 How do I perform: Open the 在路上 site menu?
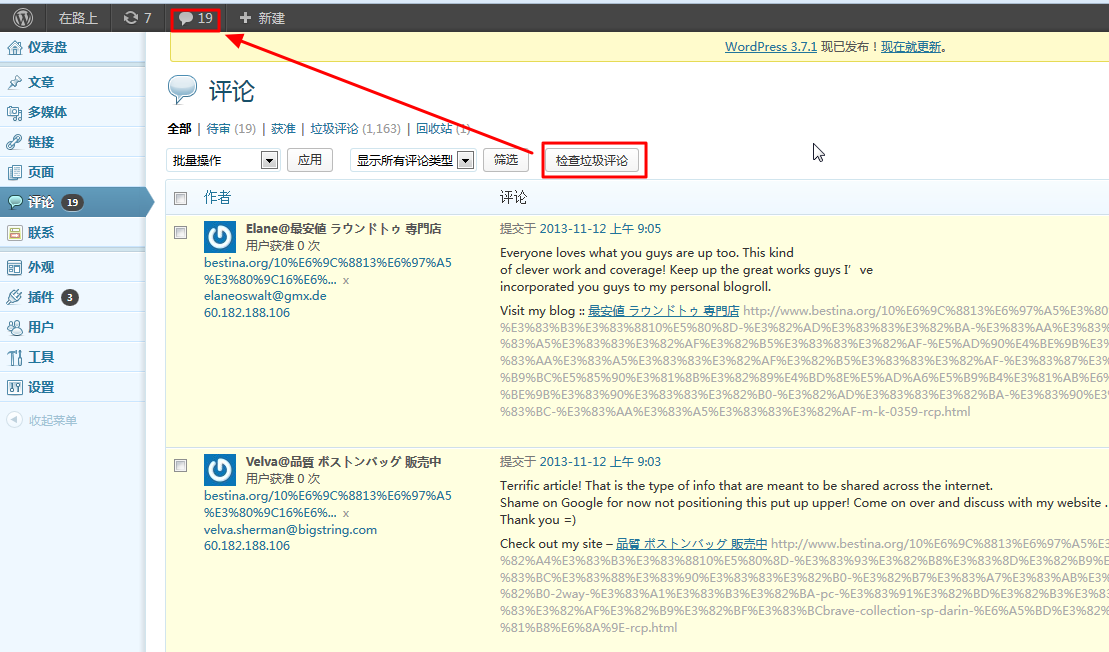pyautogui.click(x=78, y=18)
